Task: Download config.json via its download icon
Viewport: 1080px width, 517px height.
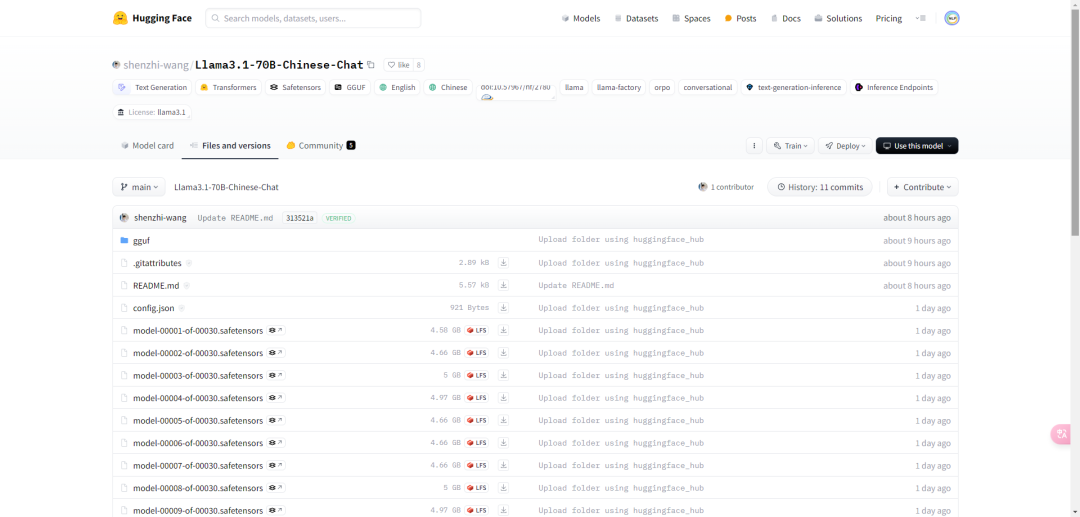Action: coord(503,308)
